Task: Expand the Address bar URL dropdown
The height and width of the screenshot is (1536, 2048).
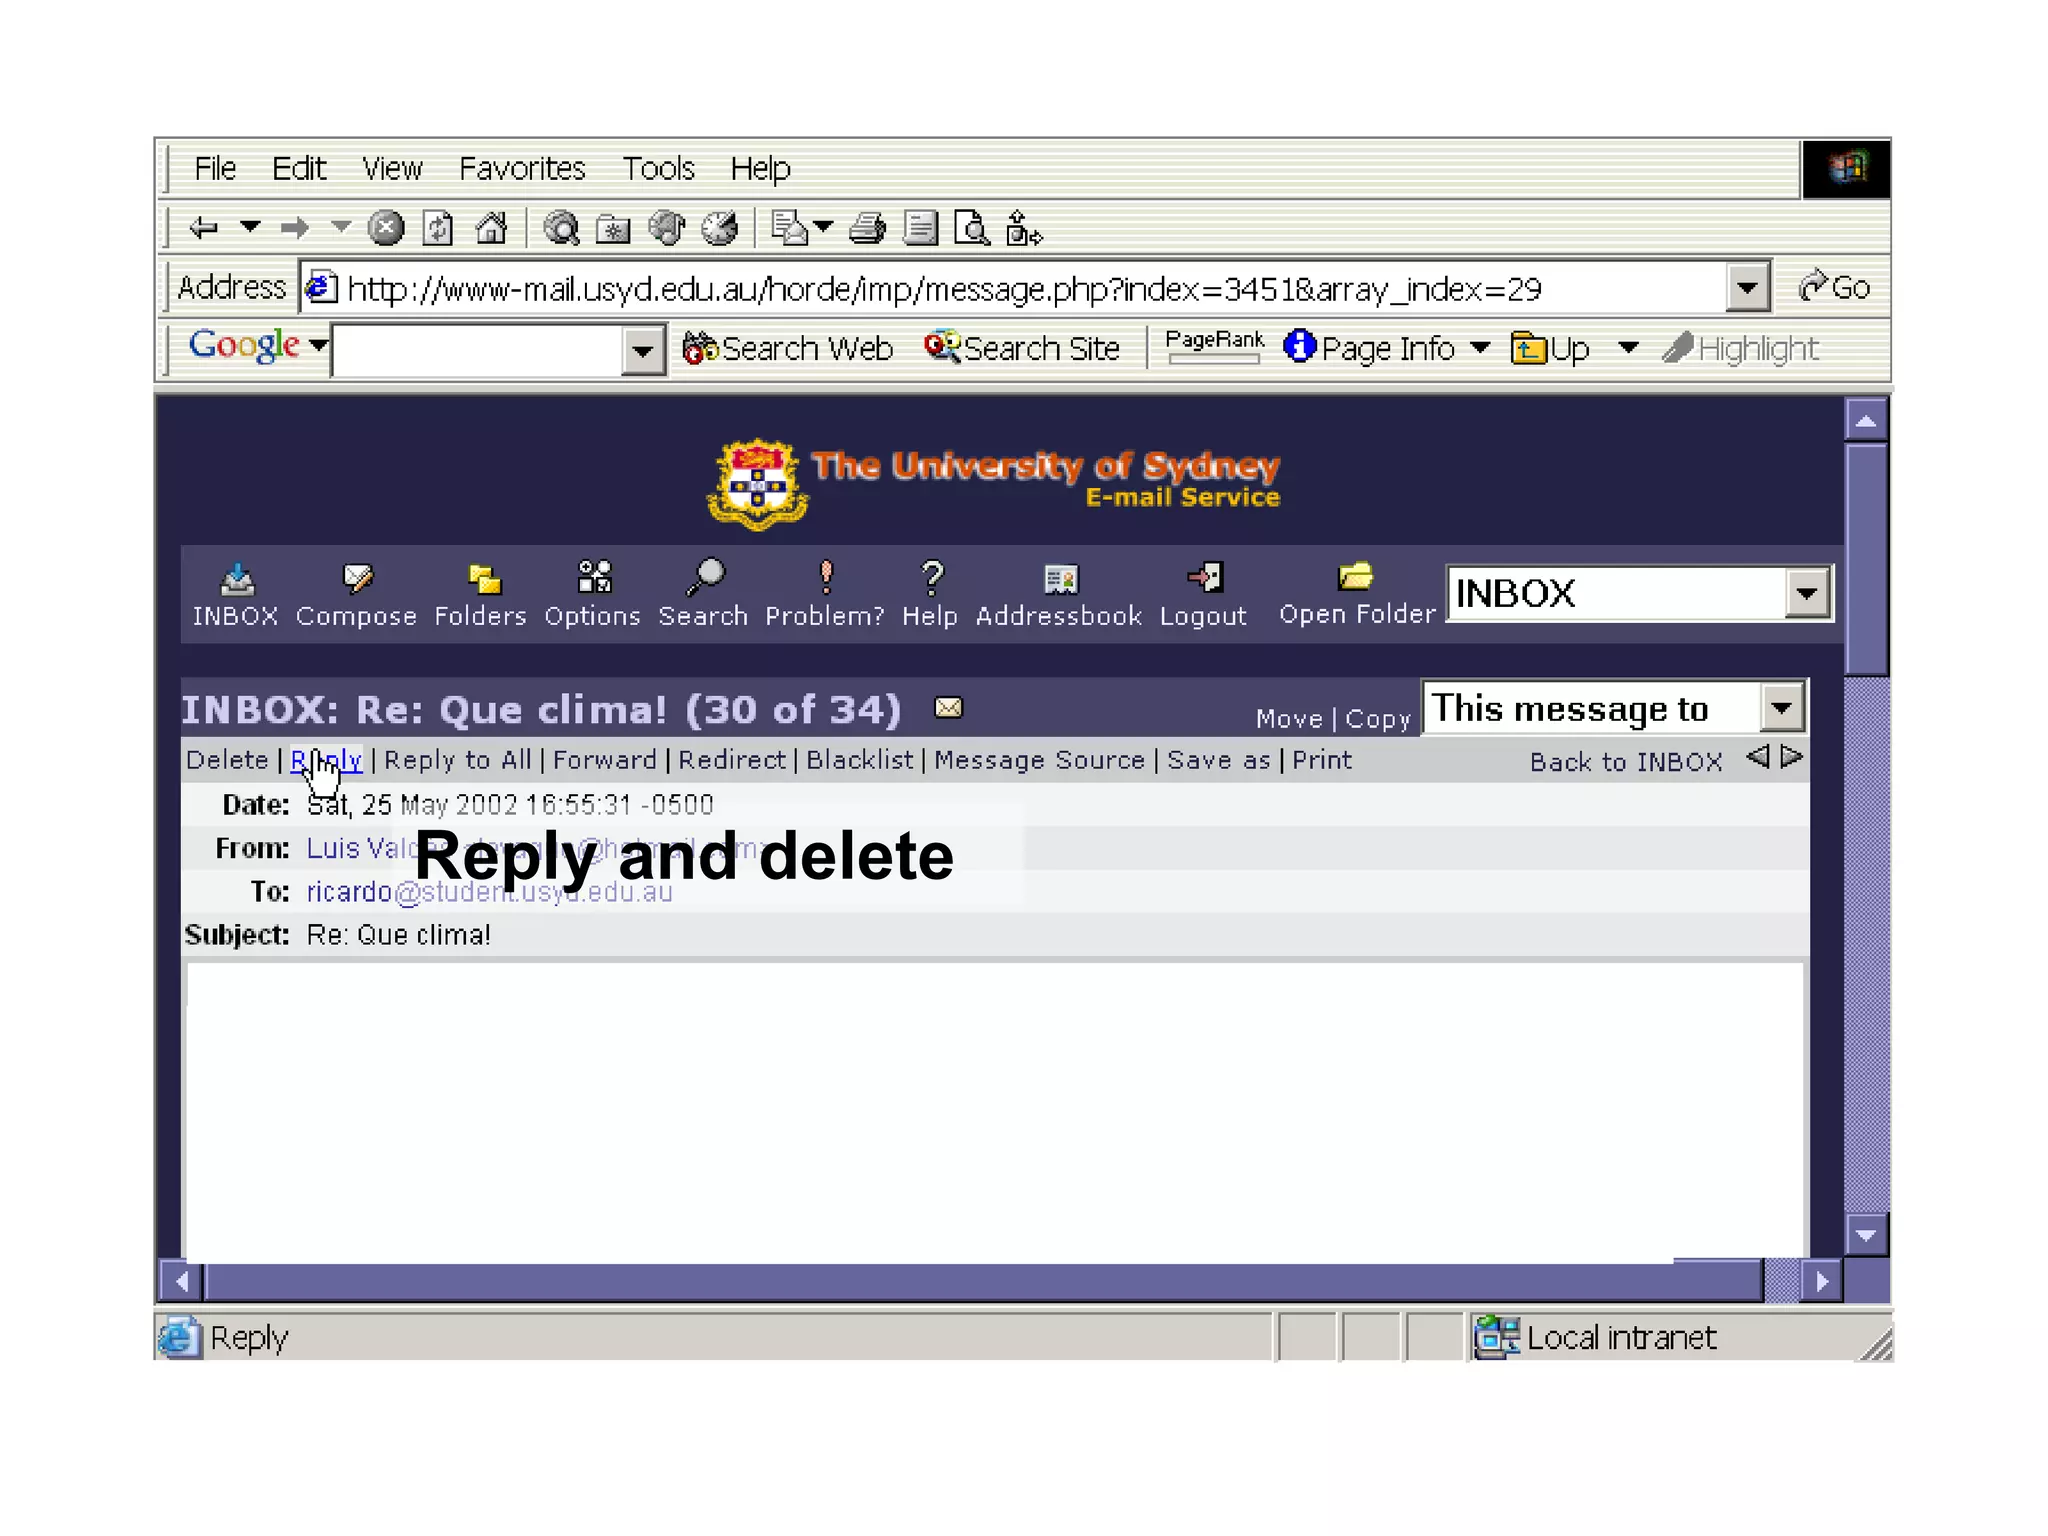Action: pos(1747,288)
